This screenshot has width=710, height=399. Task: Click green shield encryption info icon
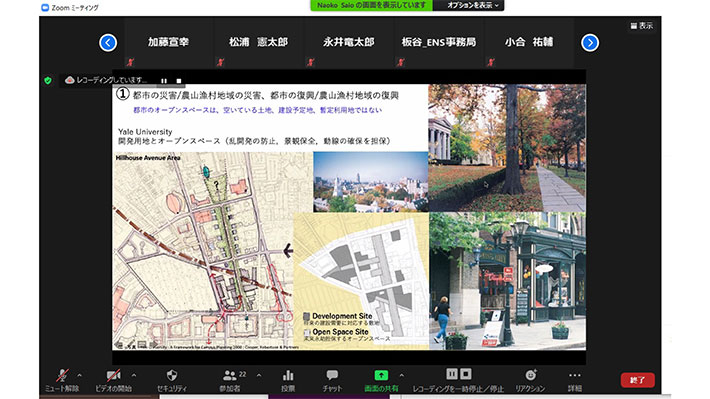48,81
